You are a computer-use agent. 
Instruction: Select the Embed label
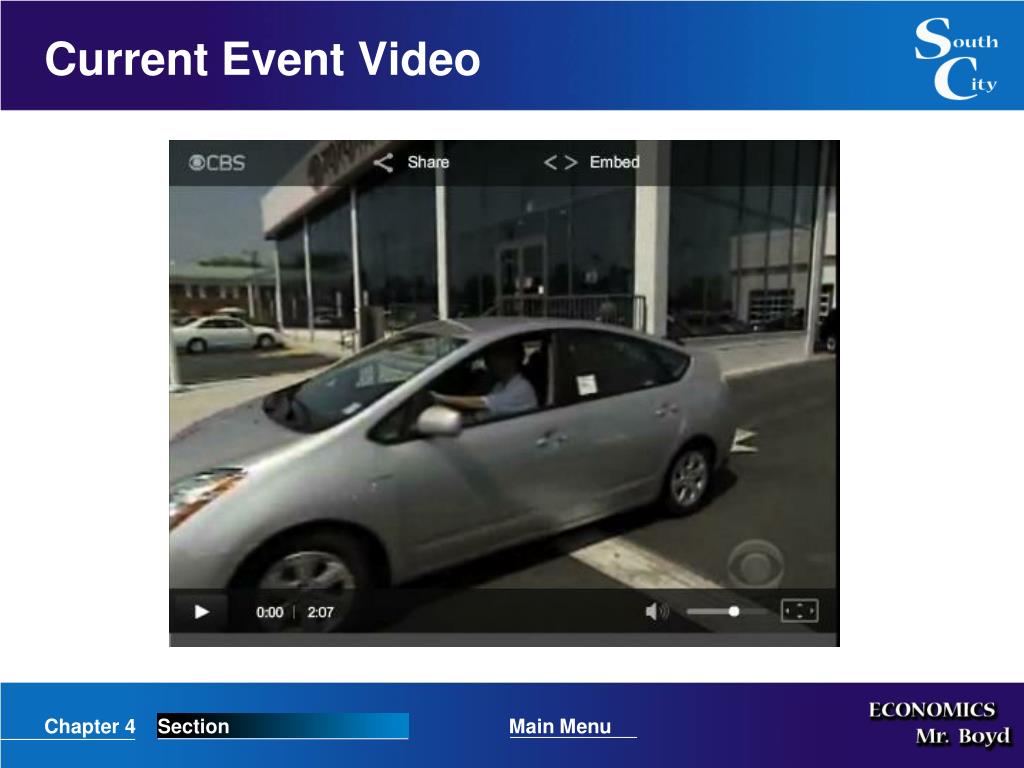click(615, 162)
